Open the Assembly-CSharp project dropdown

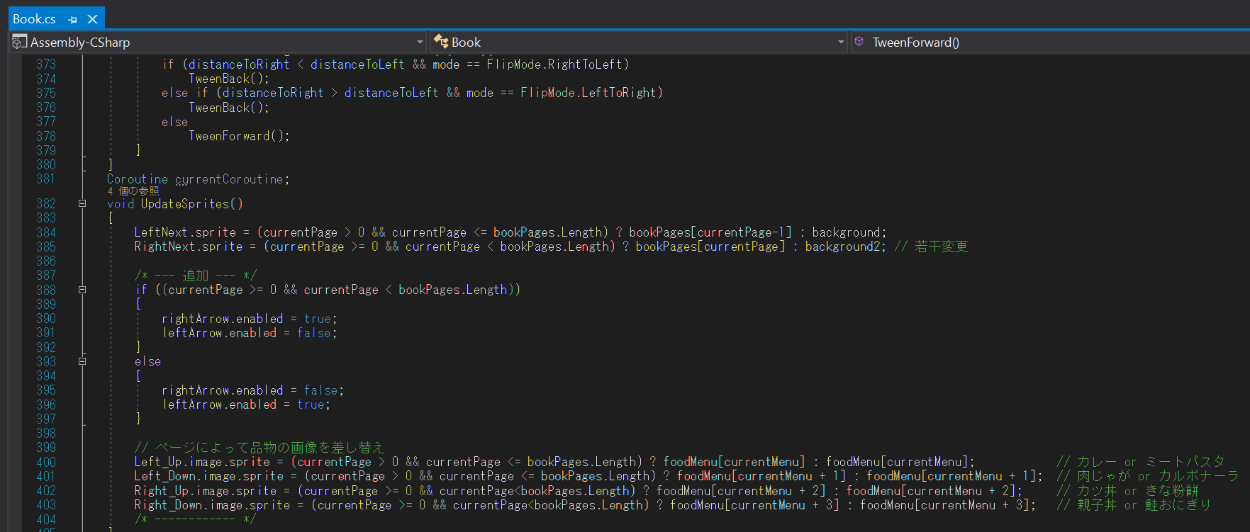pyautogui.click(x=420, y=42)
